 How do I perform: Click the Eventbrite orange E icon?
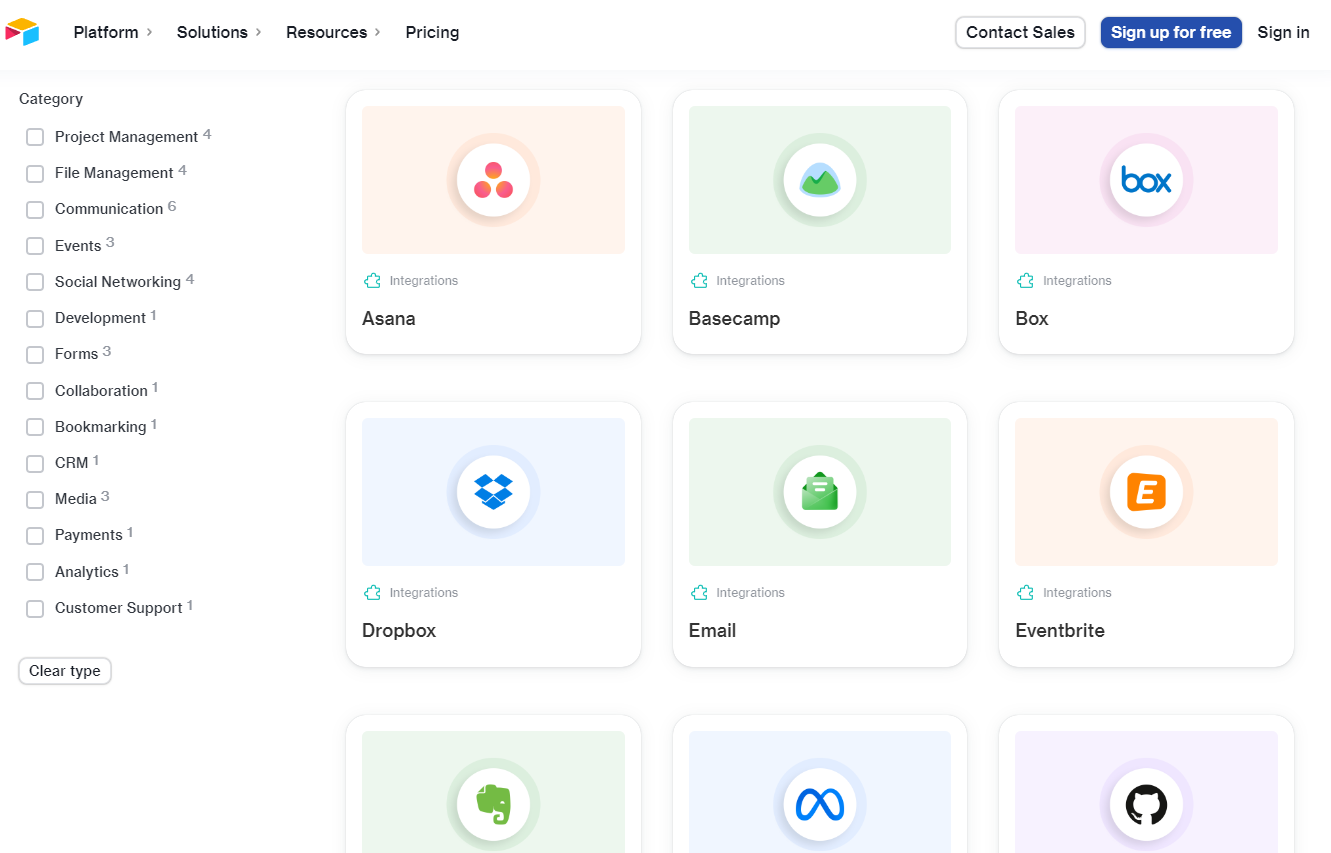[x=1146, y=492]
